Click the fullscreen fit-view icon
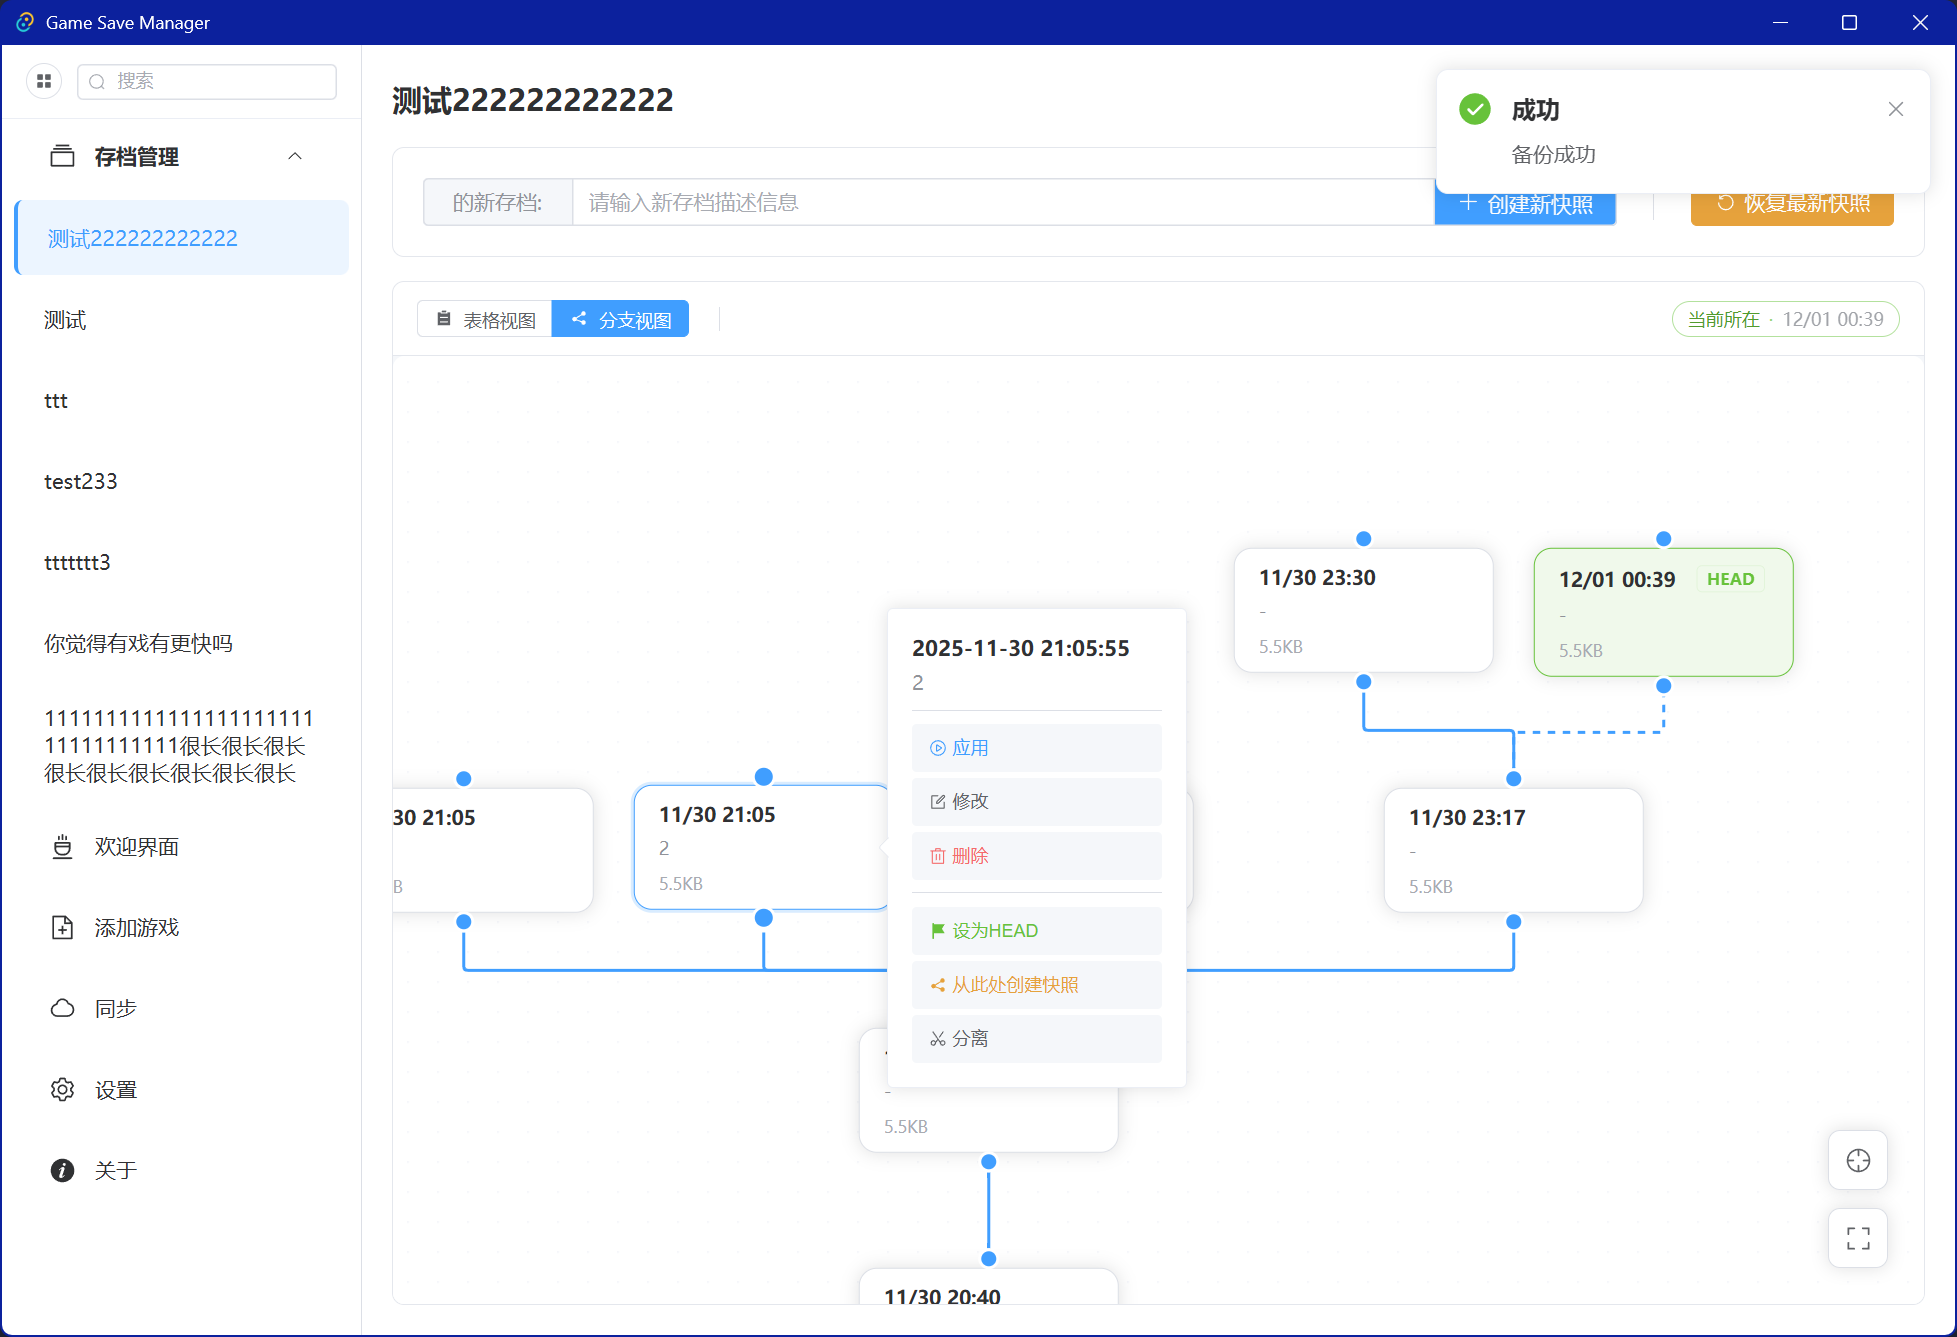This screenshot has width=1957, height=1337. pos(1857,1238)
